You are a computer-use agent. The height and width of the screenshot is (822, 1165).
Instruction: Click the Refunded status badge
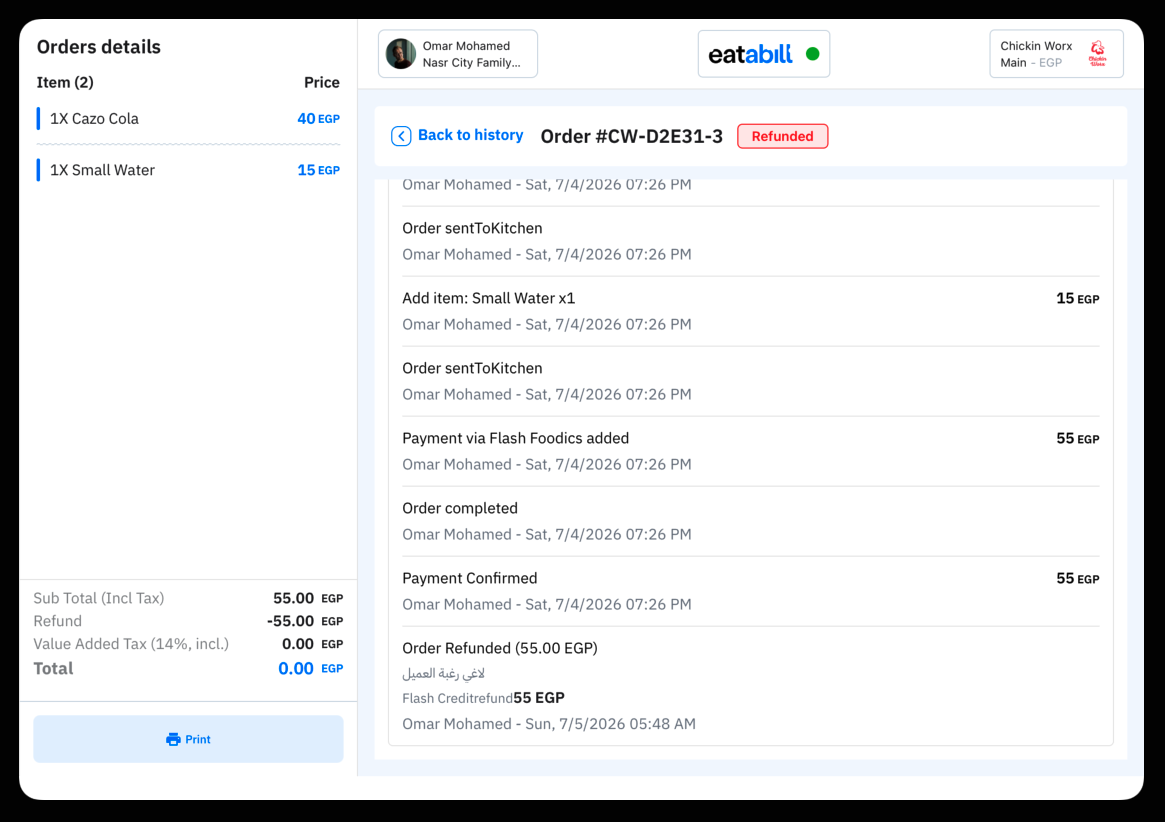click(782, 136)
